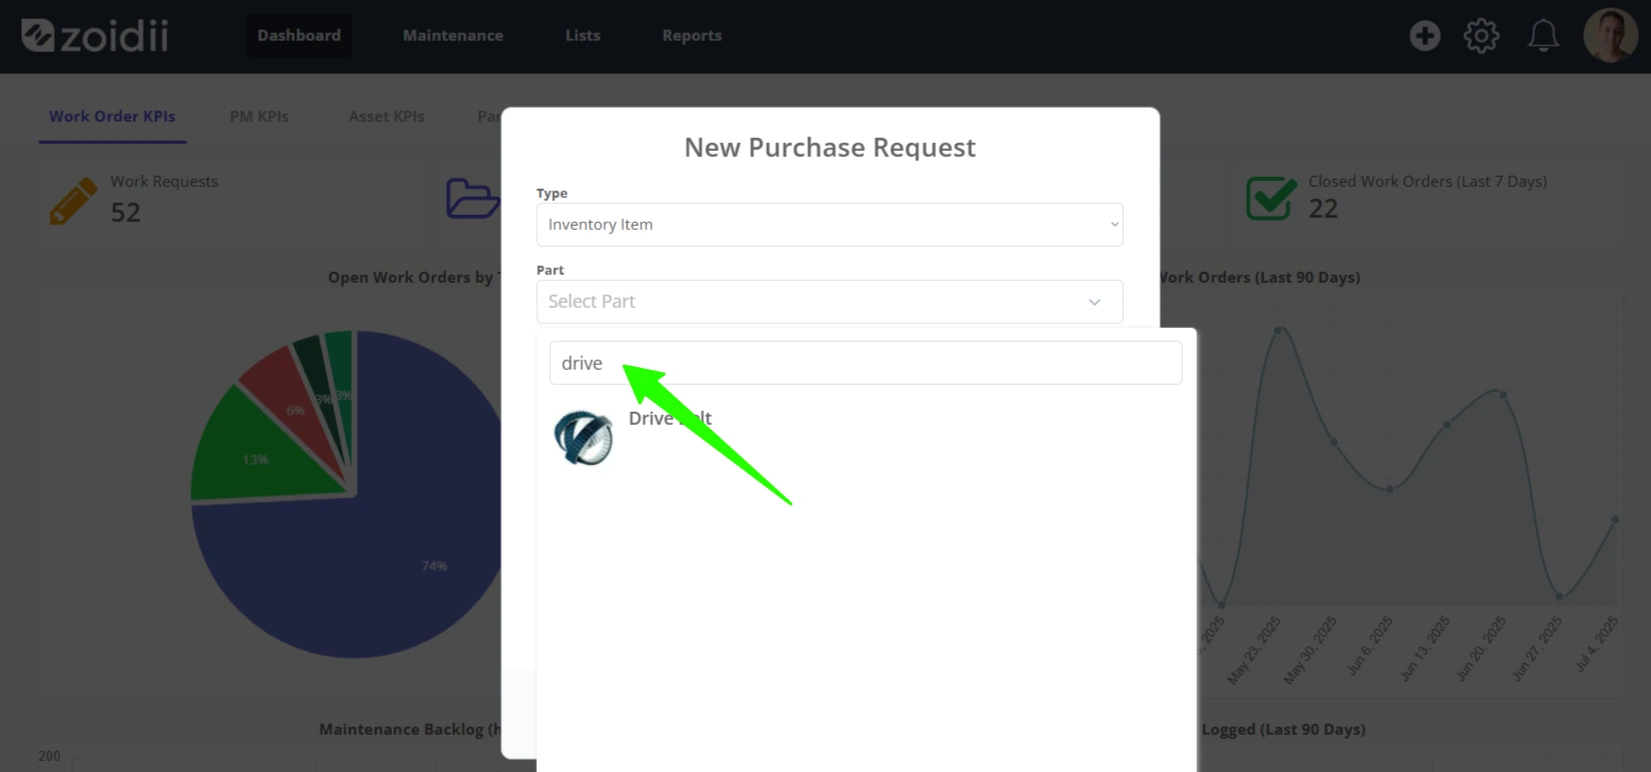Open the Reports menu
Screen dimensions: 1651x772
692,35
